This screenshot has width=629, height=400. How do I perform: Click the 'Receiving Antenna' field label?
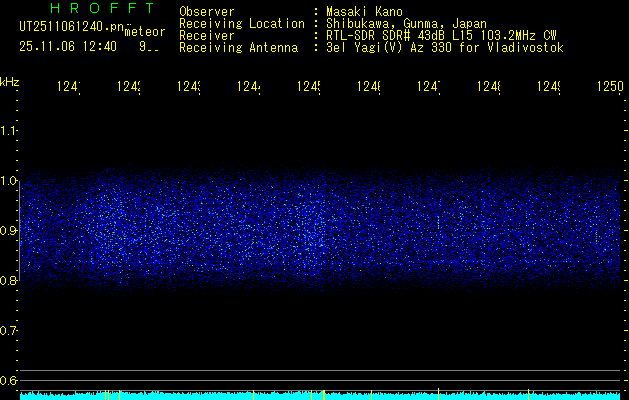(x=239, y=48)
